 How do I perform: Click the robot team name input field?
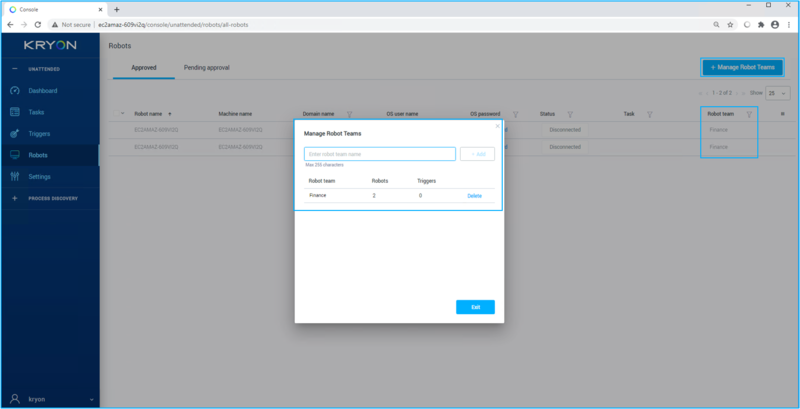tap(380, 154)
